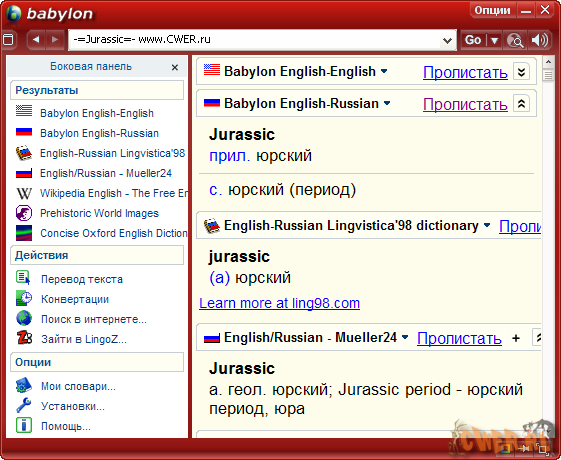Click the Конвертации clock icon
The height and width of the screenshot is (460, 561).
(x=24, y=298)
